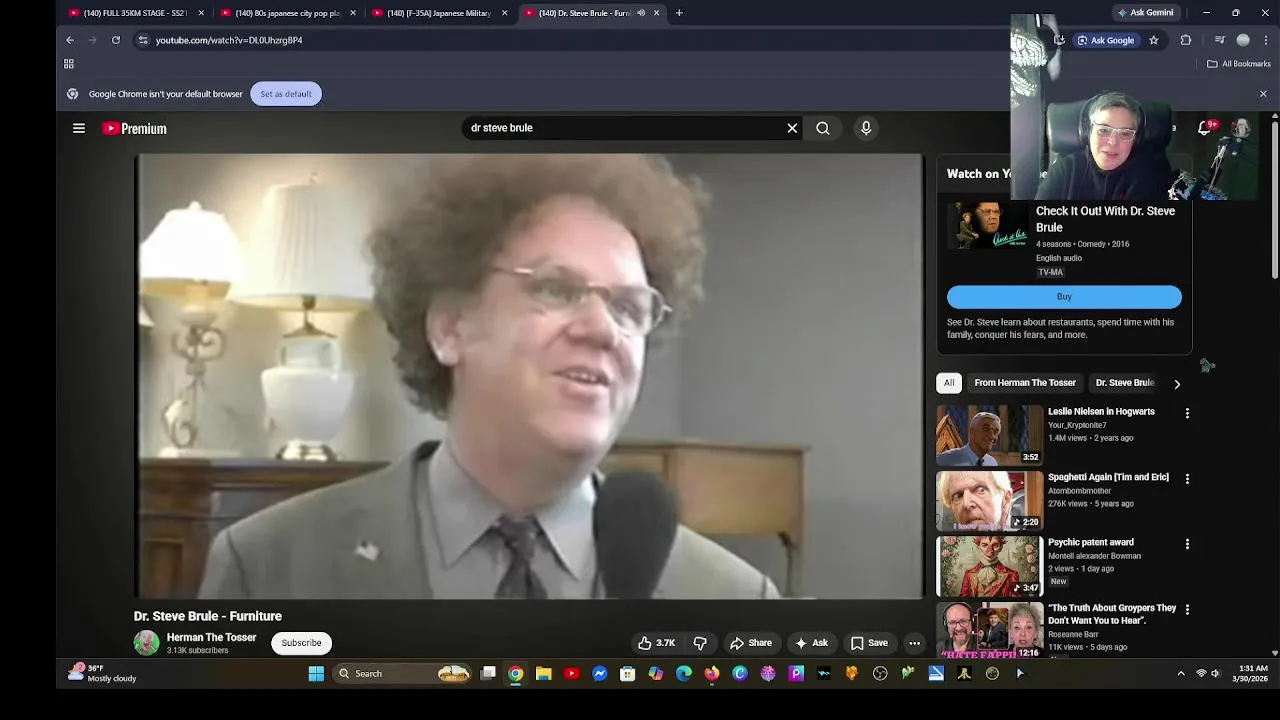The image size is (1280, 720).
Task: Open Chrome profile avatar
Action: click(1243, 40)
